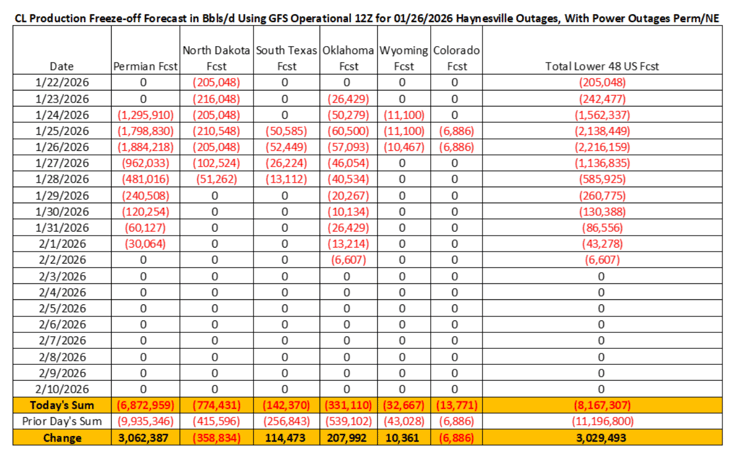This screenshot has width=736, height=453.
Task: Select the Permian value (1,884,218)
Action: click(x=143, y=146)
